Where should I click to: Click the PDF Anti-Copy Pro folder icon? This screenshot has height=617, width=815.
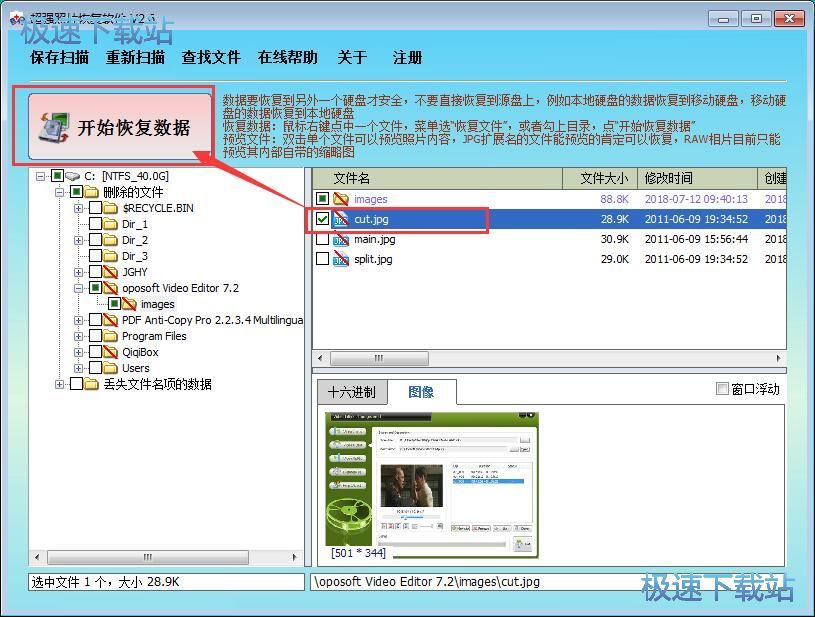point(110,320)
